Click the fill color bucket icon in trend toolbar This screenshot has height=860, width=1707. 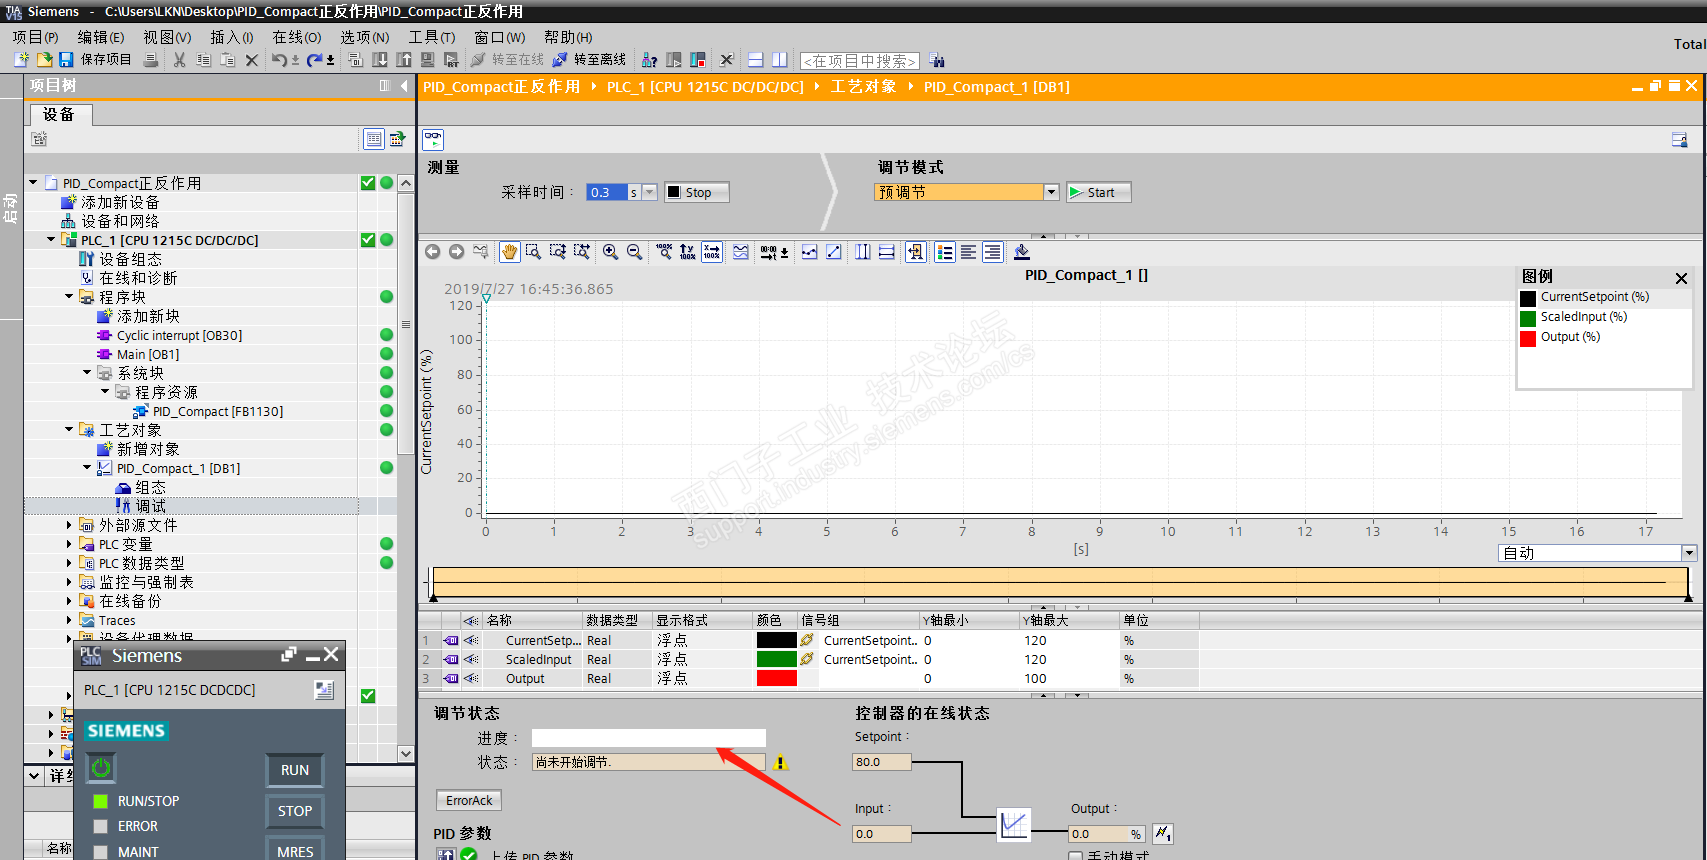(1021, 252)
